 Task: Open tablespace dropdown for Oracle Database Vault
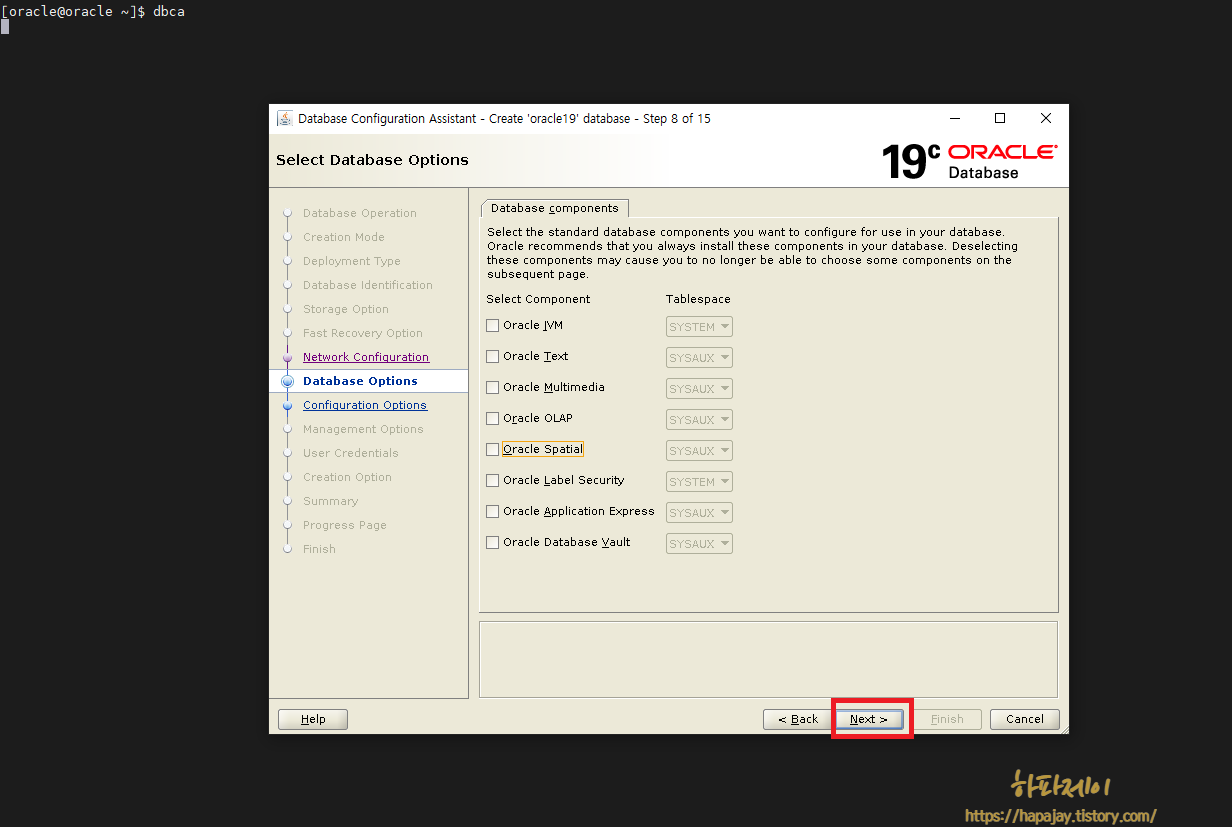click(x=699, y=544)
